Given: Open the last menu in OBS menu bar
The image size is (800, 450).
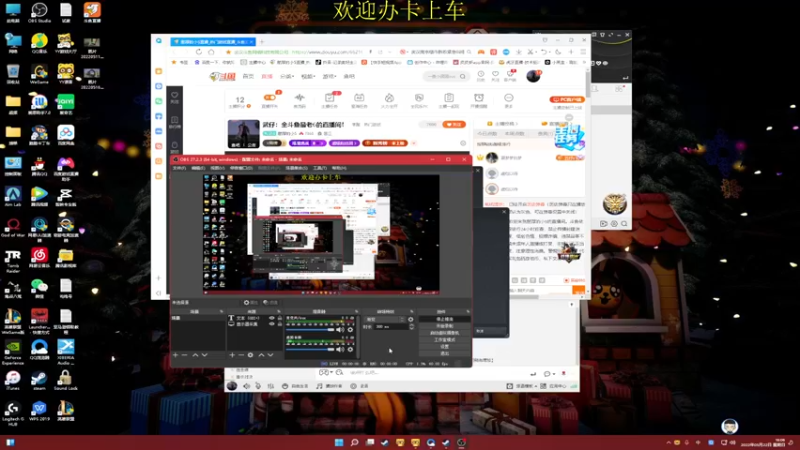Looking at the screenshot, I should tap(339, 168).
